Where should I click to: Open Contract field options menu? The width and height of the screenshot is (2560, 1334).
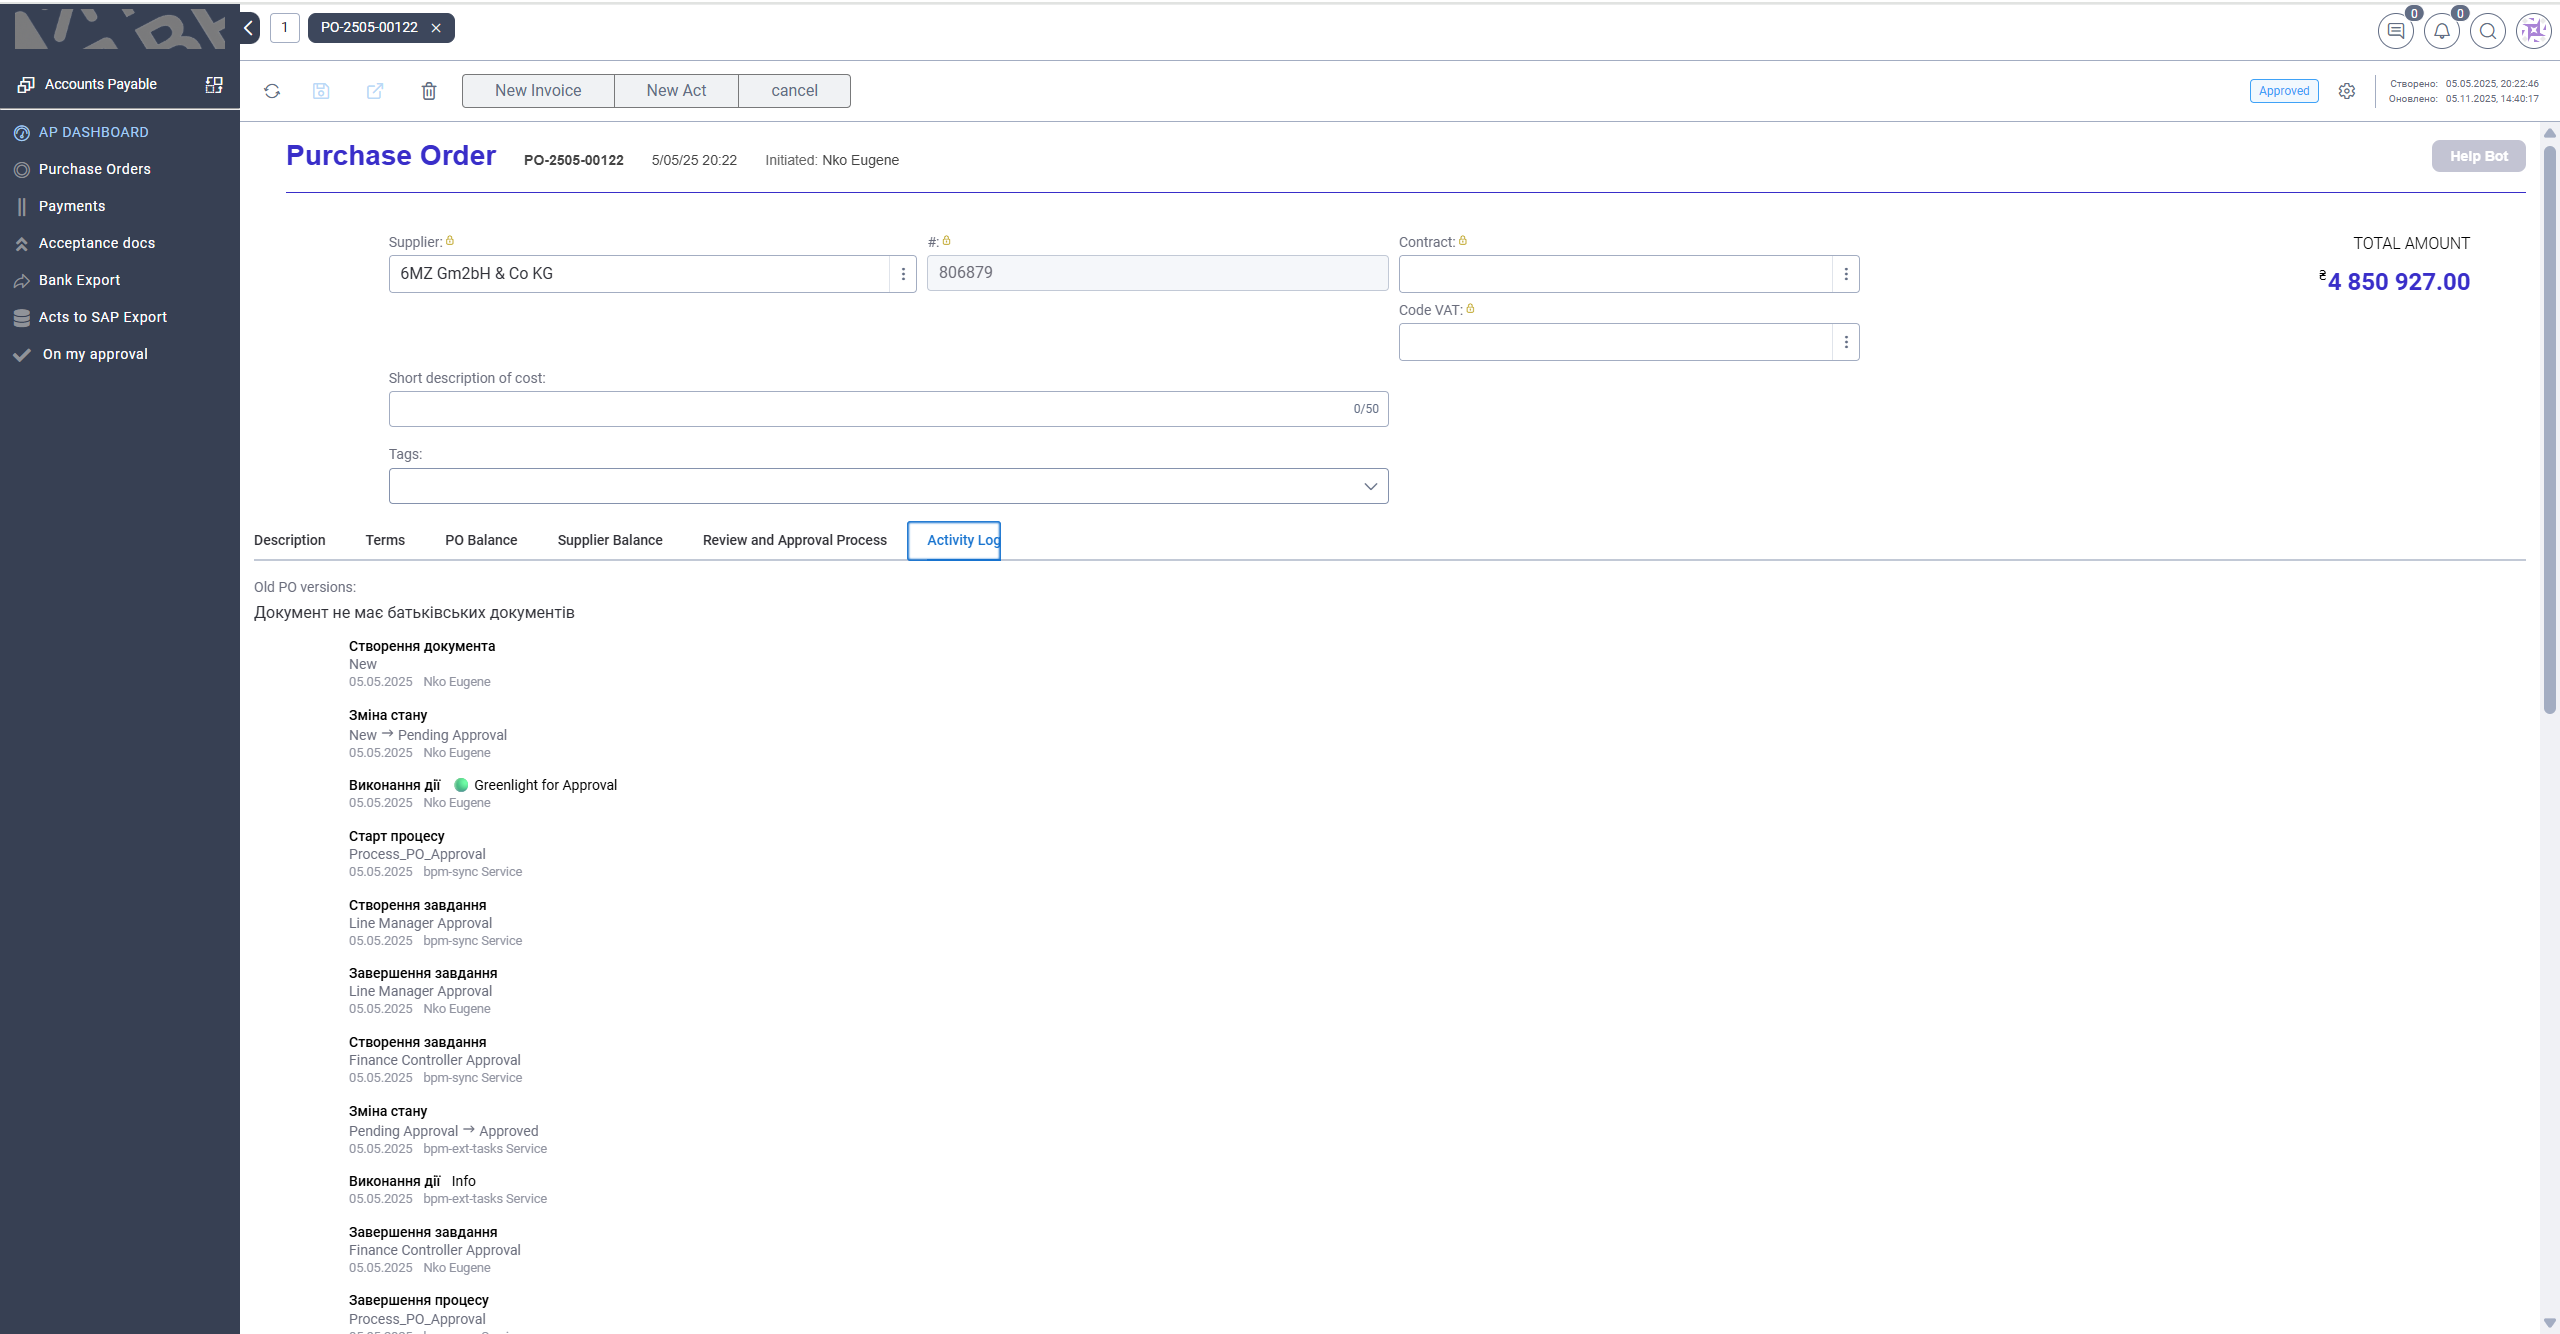tap(1846, 274)
